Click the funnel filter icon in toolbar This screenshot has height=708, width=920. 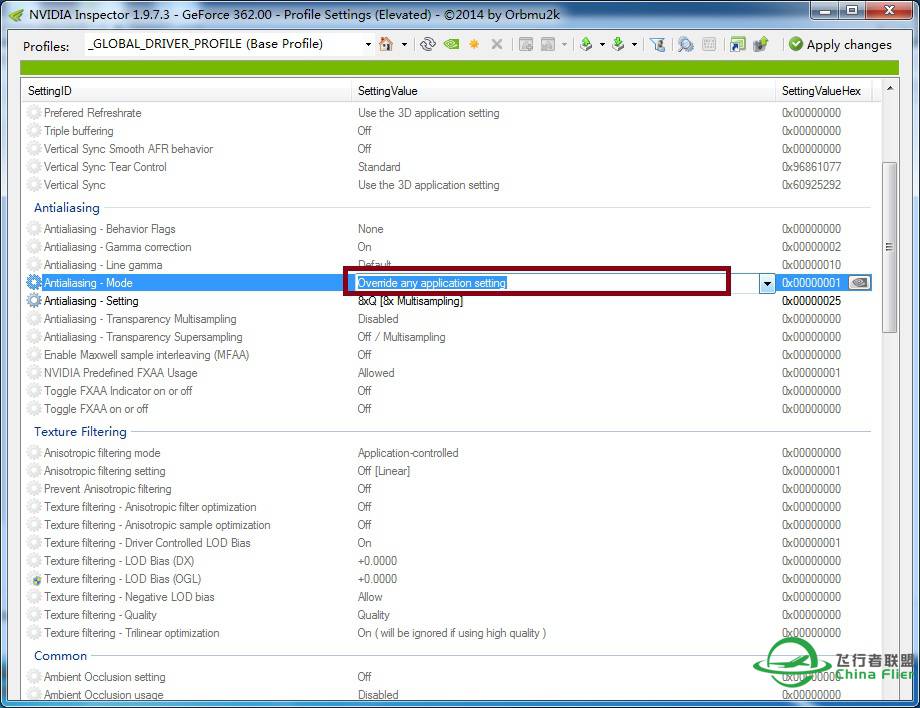(657, 44)
